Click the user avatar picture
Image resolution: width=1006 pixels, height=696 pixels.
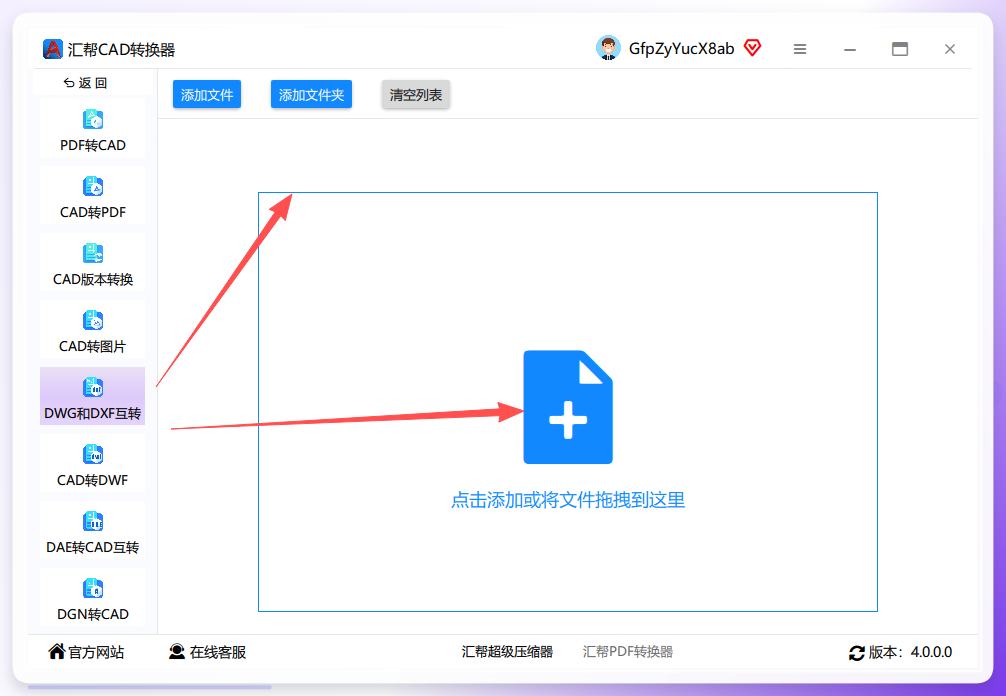[x=608, y=48]
